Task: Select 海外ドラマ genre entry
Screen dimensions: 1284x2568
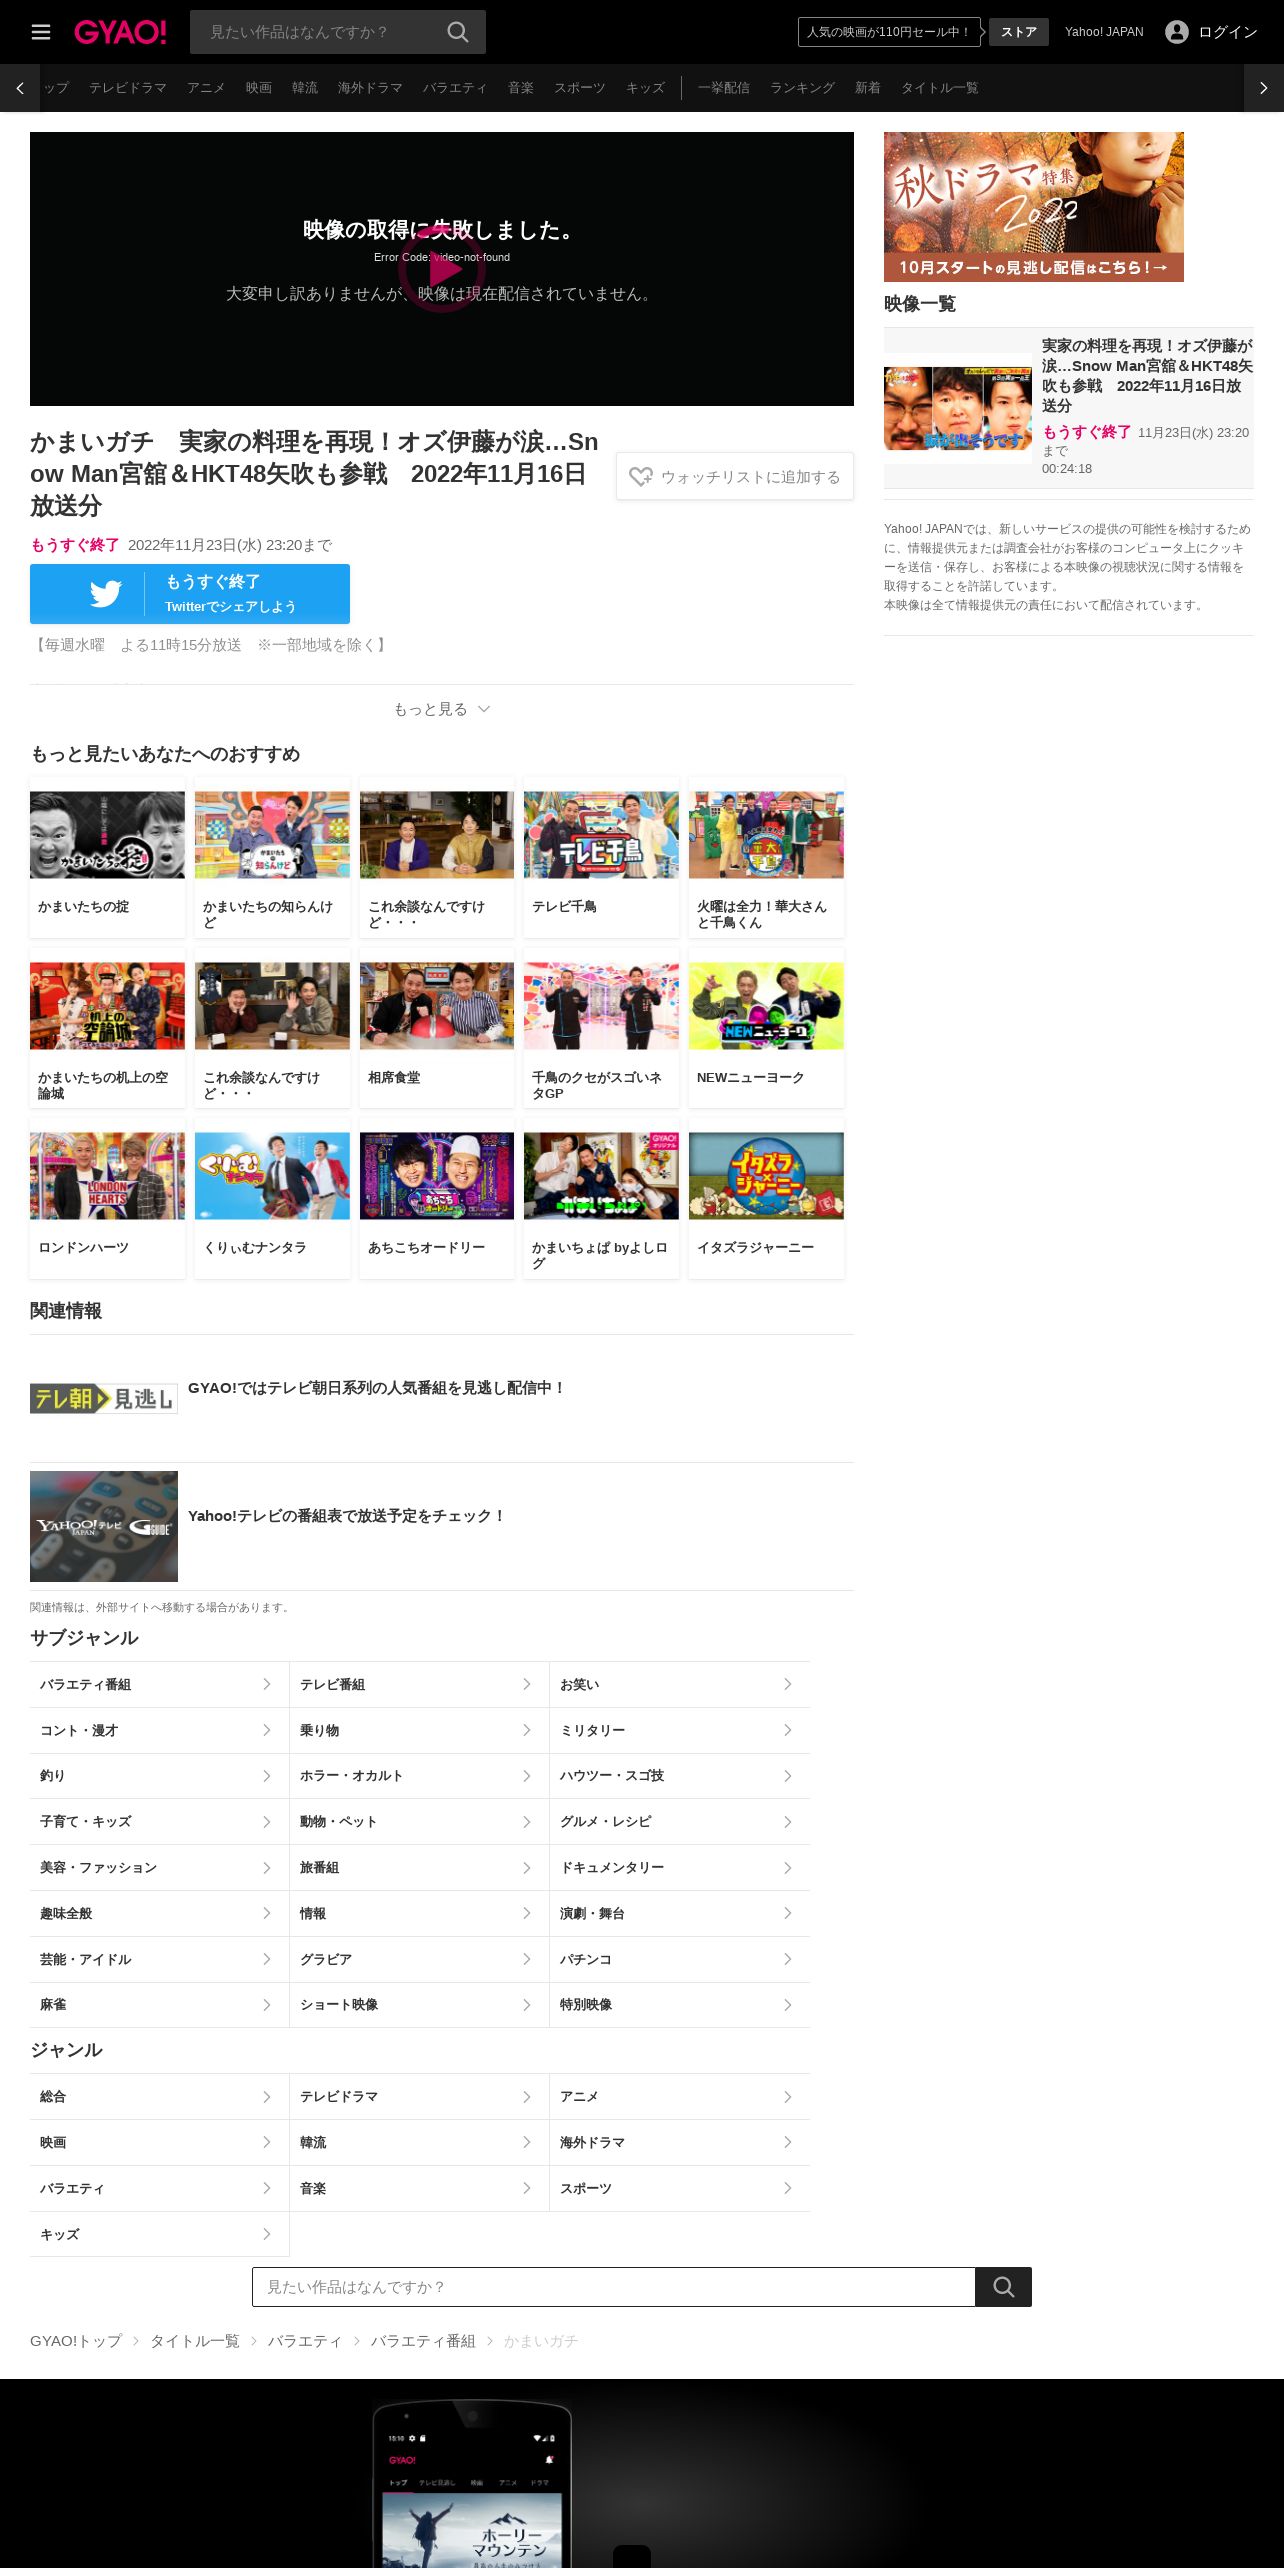Action: (680, 2142)
